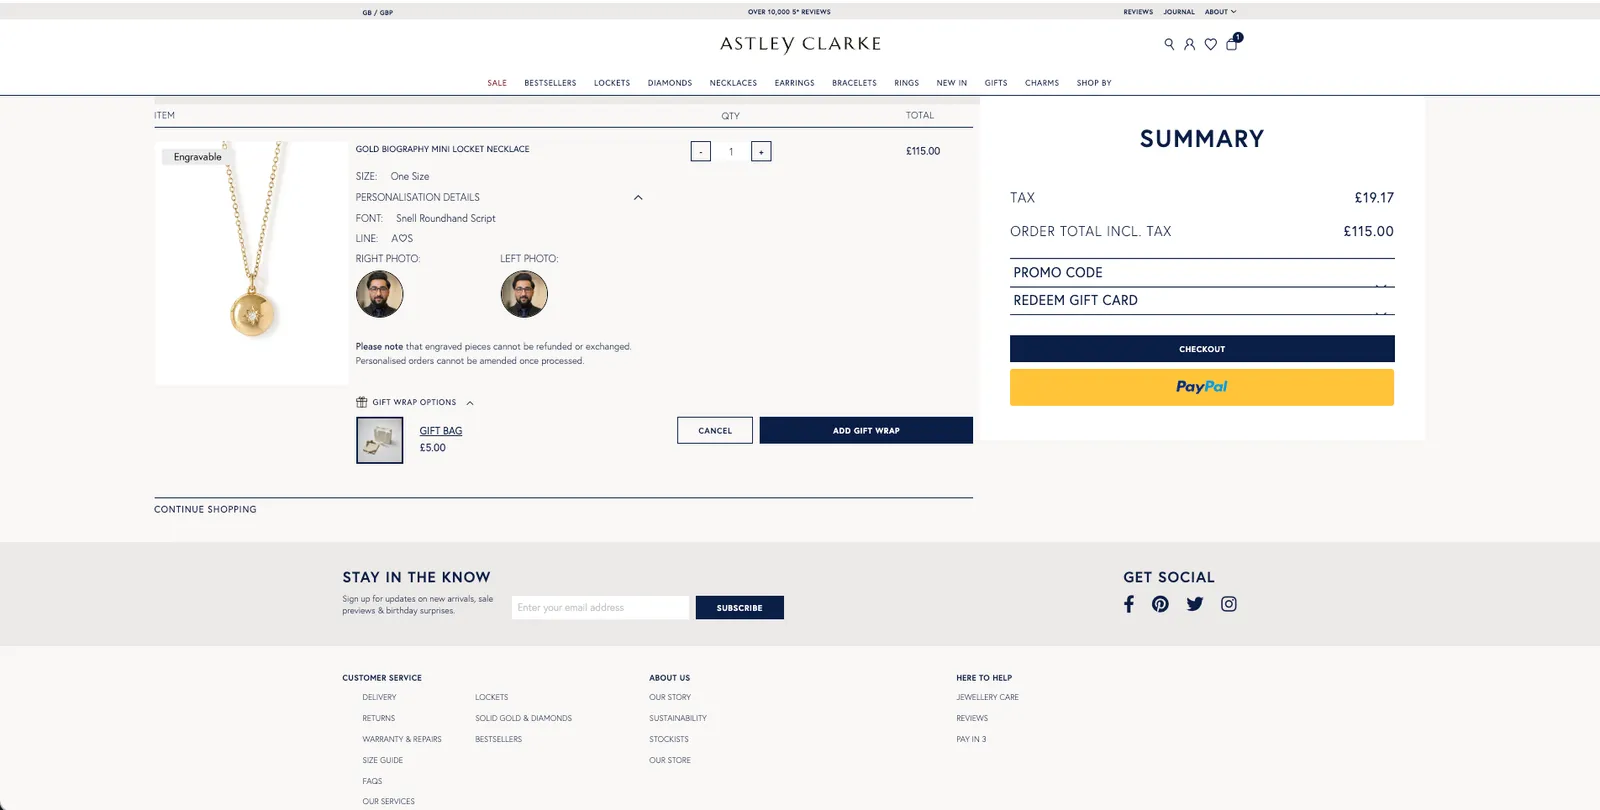Open the Charms menu
1600x810 pixels.
tap(1042, 83)
